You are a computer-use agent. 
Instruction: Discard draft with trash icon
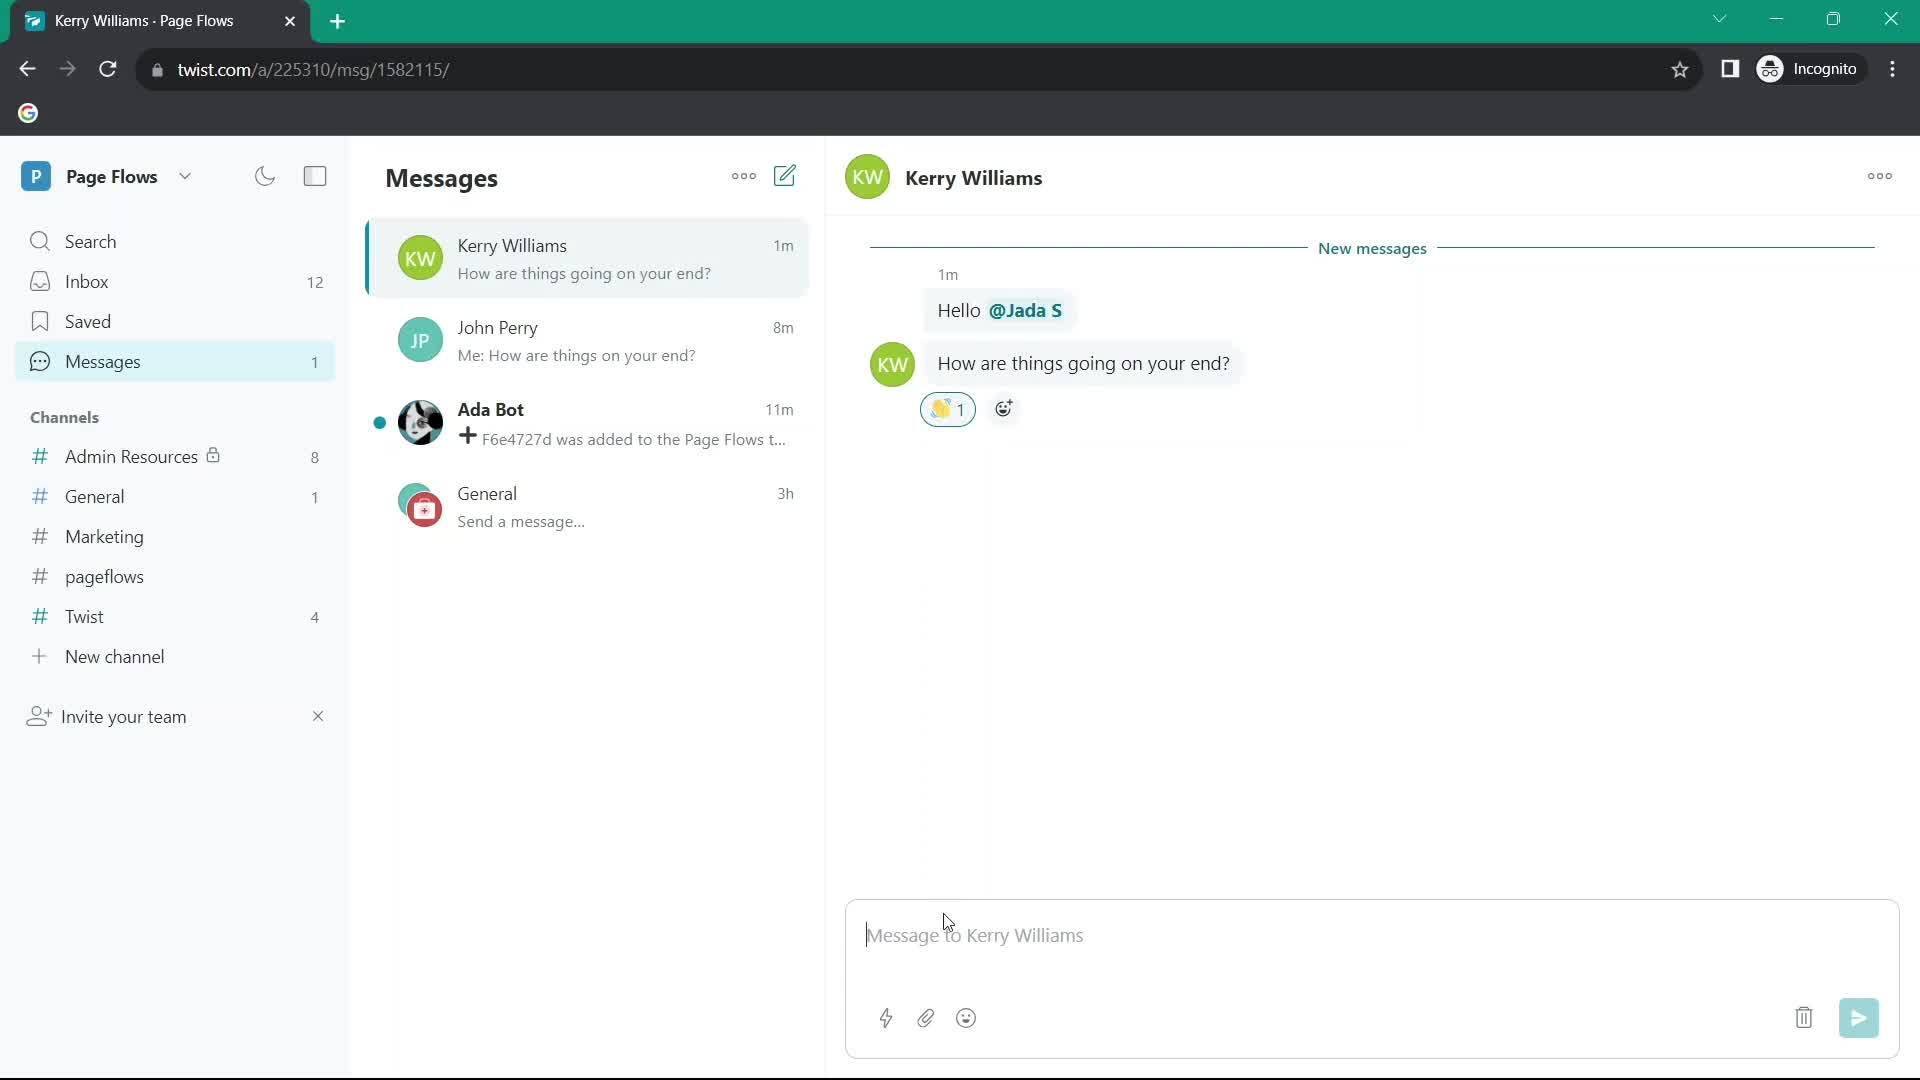(1804, 1018)
